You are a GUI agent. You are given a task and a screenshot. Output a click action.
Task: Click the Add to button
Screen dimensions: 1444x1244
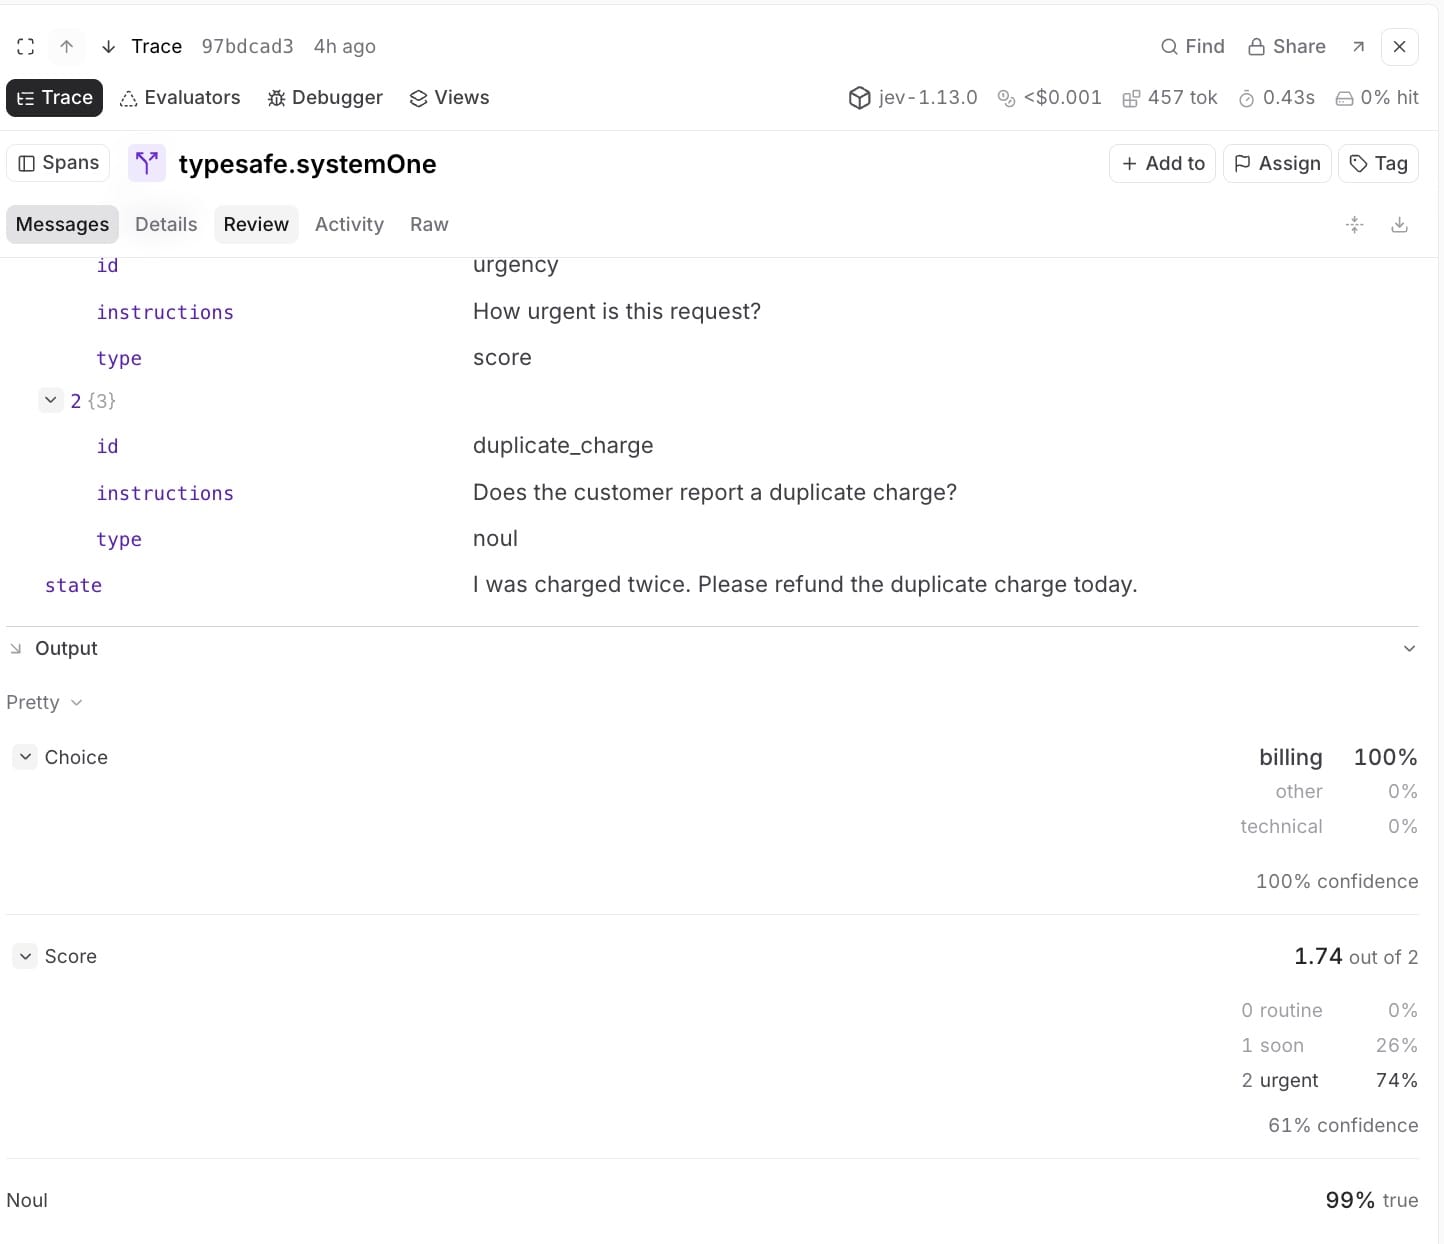pos(1162,163)
